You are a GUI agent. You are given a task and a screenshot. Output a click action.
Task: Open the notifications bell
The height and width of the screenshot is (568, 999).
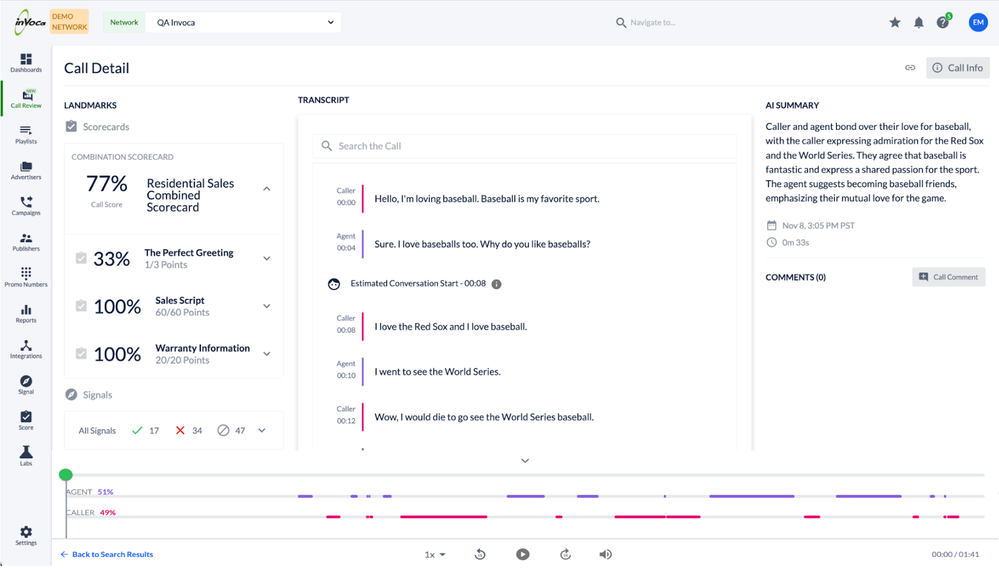click(x=919, y=22)
